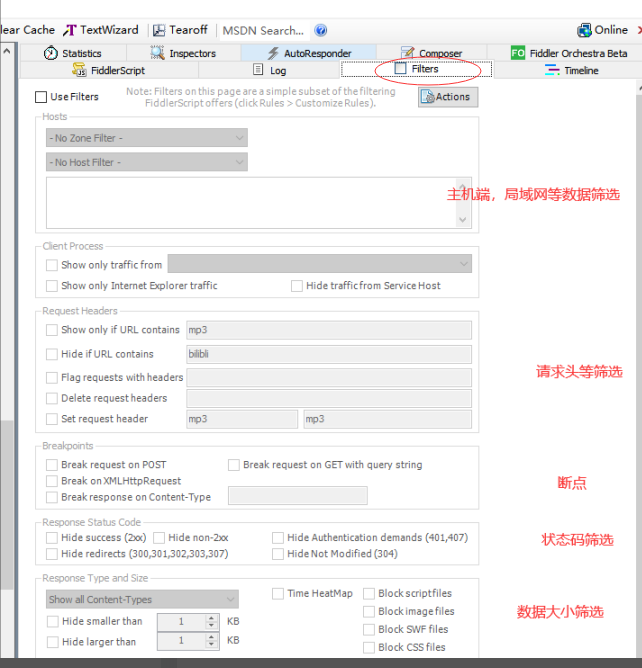Screen dimensions: 642x668
Task: Check Block CSS files
Action: click(369, 648)
